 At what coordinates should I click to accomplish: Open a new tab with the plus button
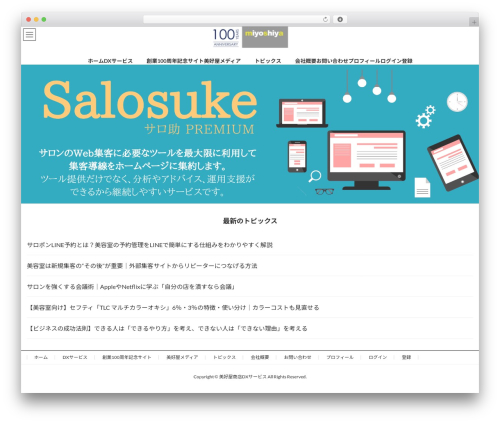[474, 22]
